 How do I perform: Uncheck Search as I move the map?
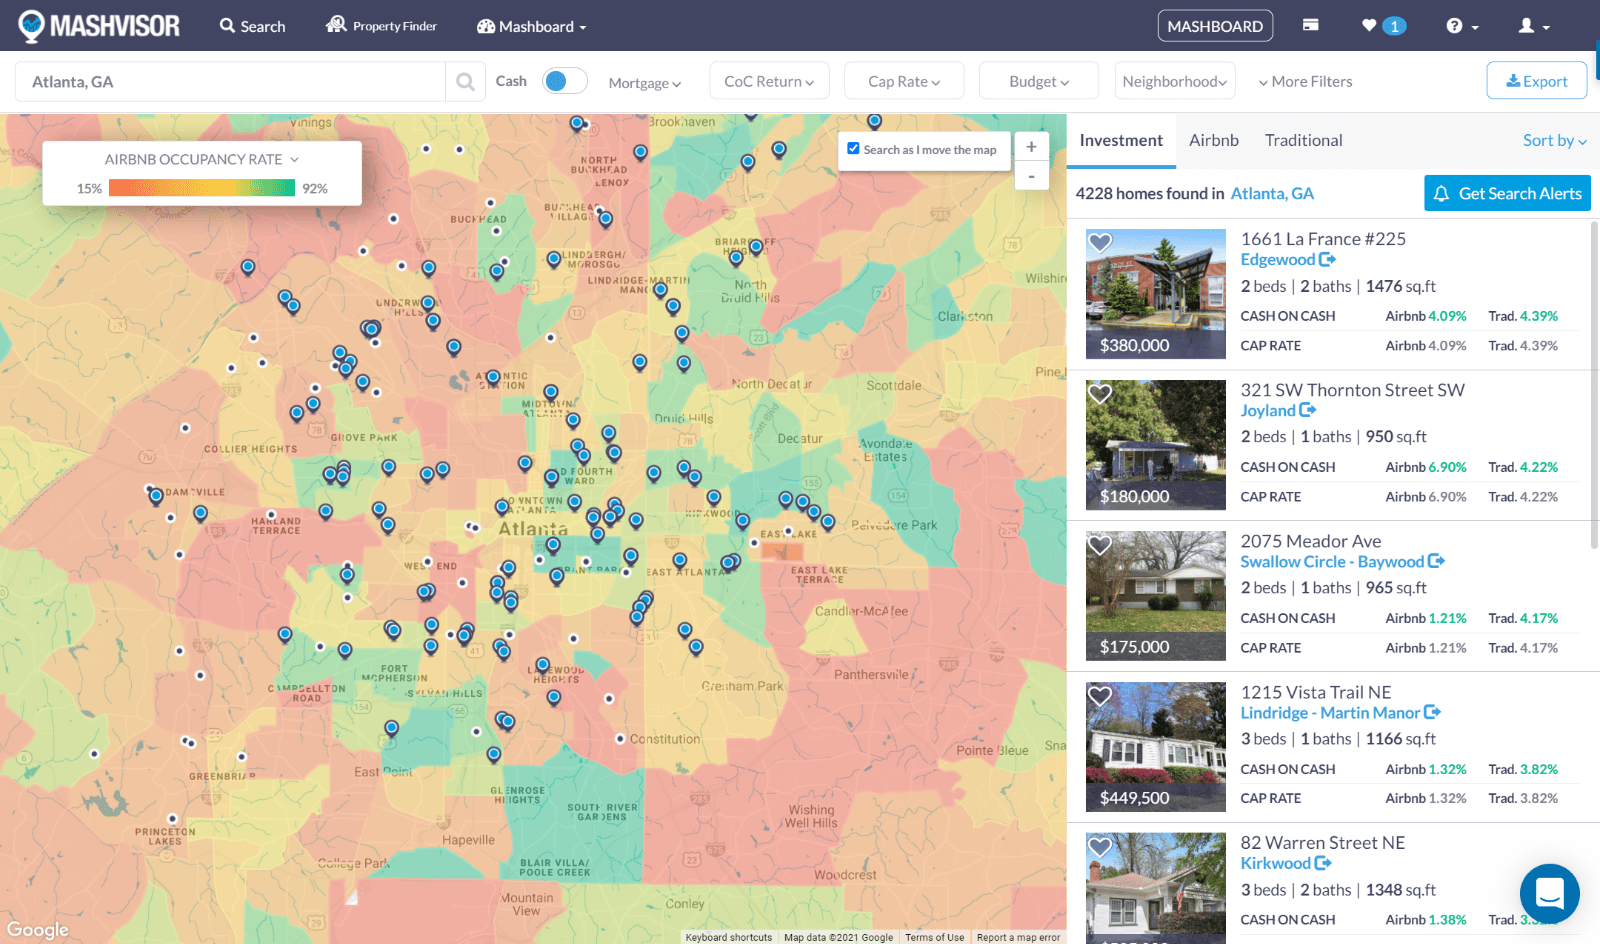[853, 148]
